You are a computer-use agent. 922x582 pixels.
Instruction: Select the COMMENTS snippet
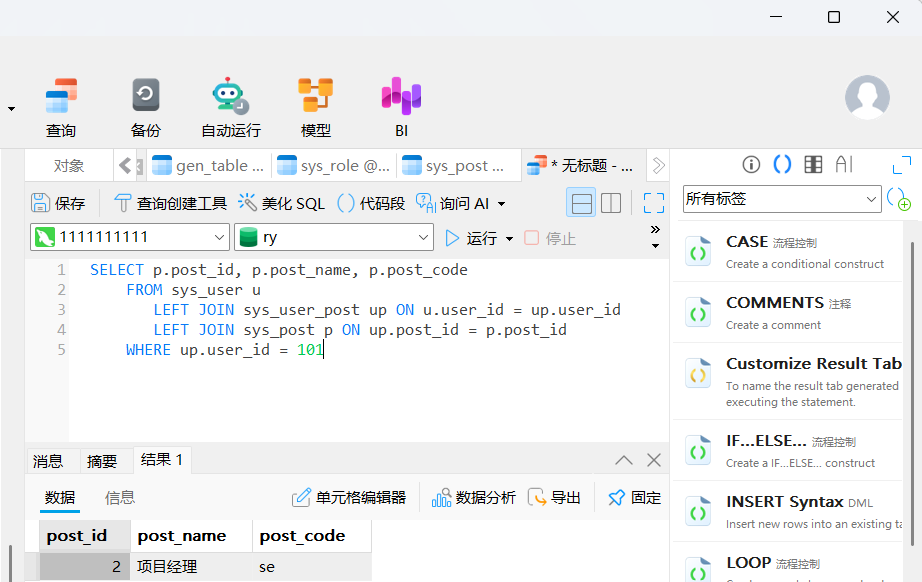coord(788,312)
